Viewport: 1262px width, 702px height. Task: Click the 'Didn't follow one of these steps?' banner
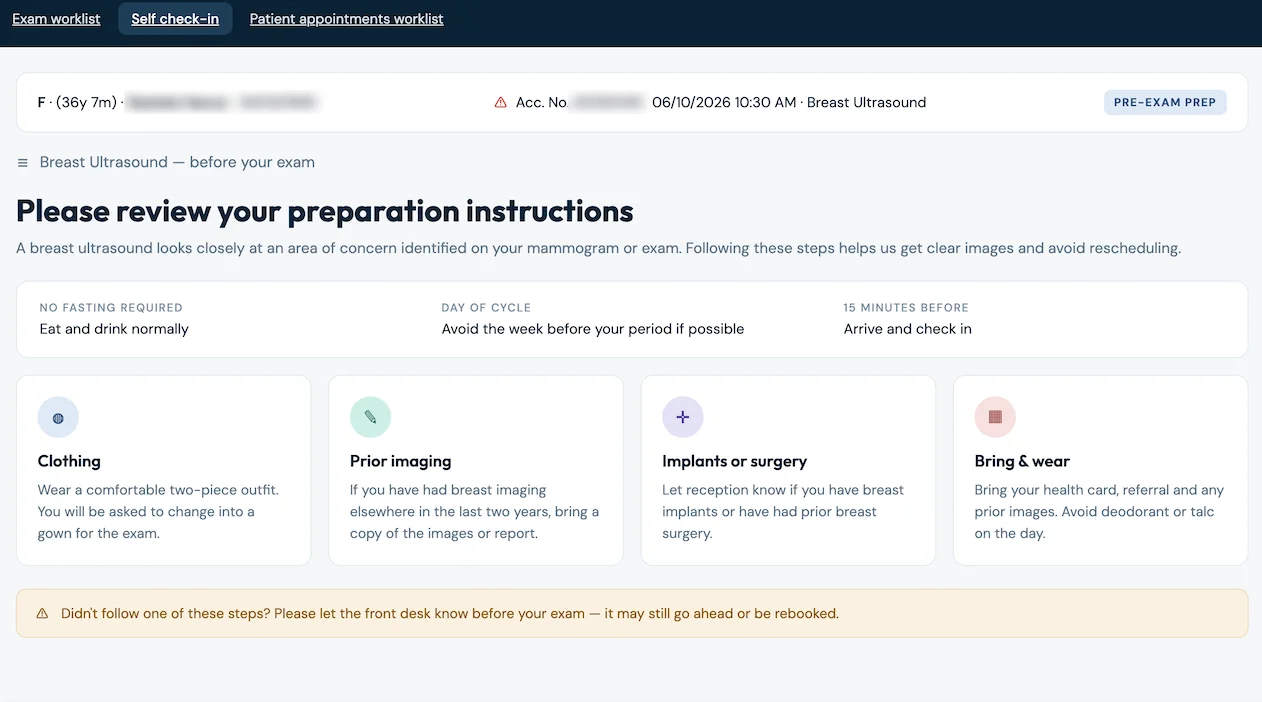point(632,613)
